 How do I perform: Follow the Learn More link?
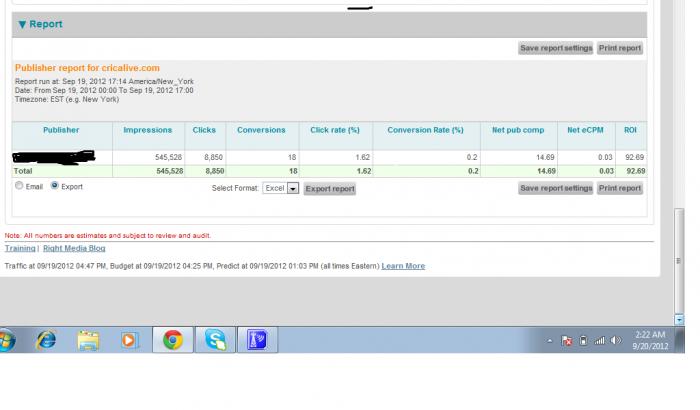(x=403, y=266)
